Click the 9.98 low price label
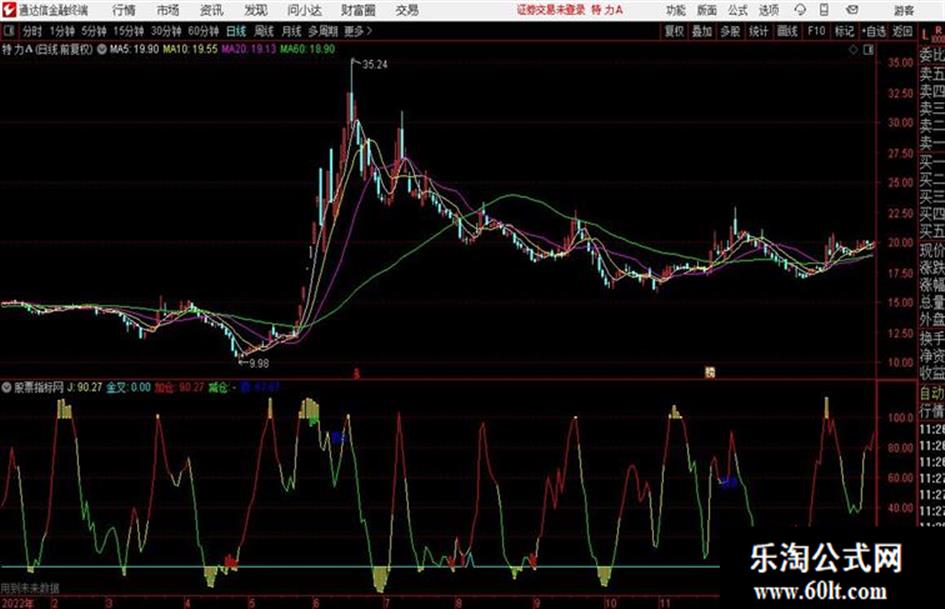This screenshot has height=609, width=945. [259, 364]
